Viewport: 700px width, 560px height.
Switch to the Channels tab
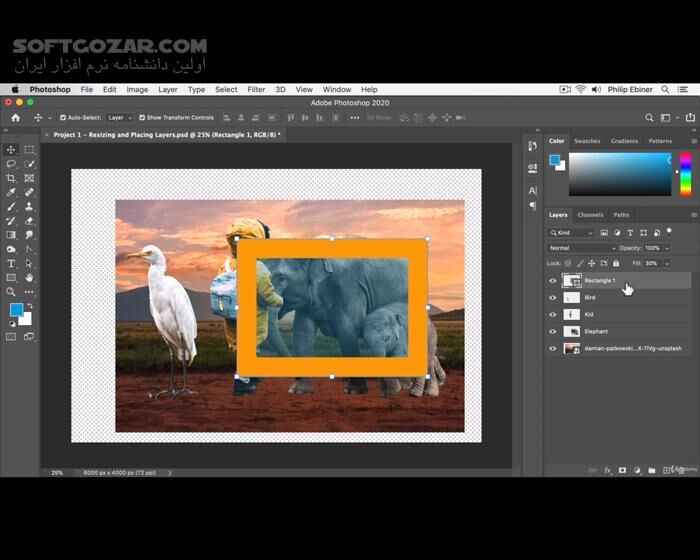click(590, 215)
